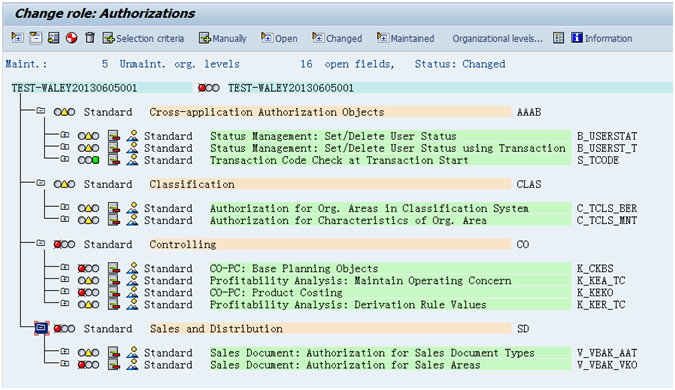
Task: Click the user icon in the C_TCLS_BER row
Action: click(133, 208)
